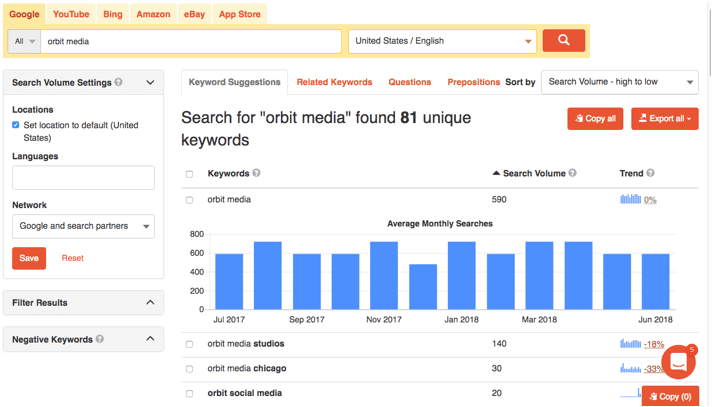The image size is (712, 407).
Task: Click the Search Volume sort arrow
Action: (496, 173)
